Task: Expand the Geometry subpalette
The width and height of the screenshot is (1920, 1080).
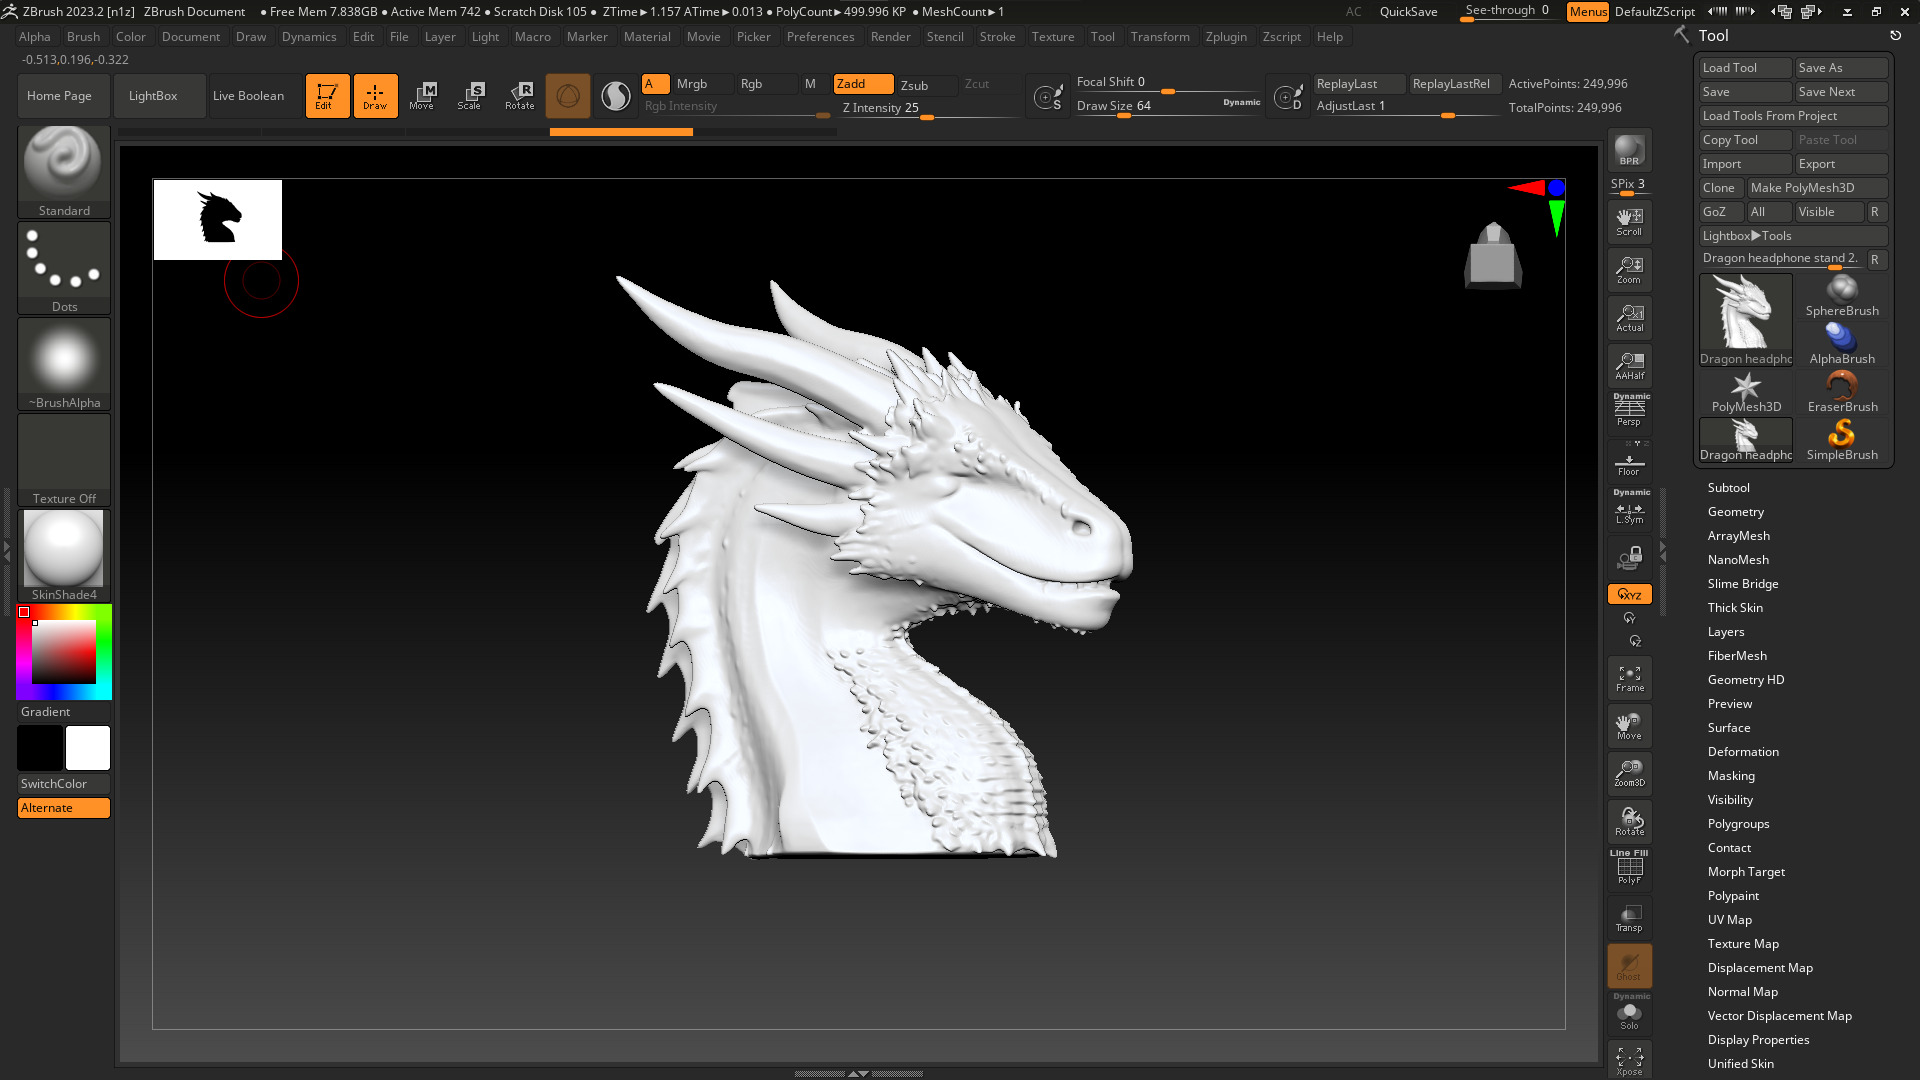Action: (1735, 512)
